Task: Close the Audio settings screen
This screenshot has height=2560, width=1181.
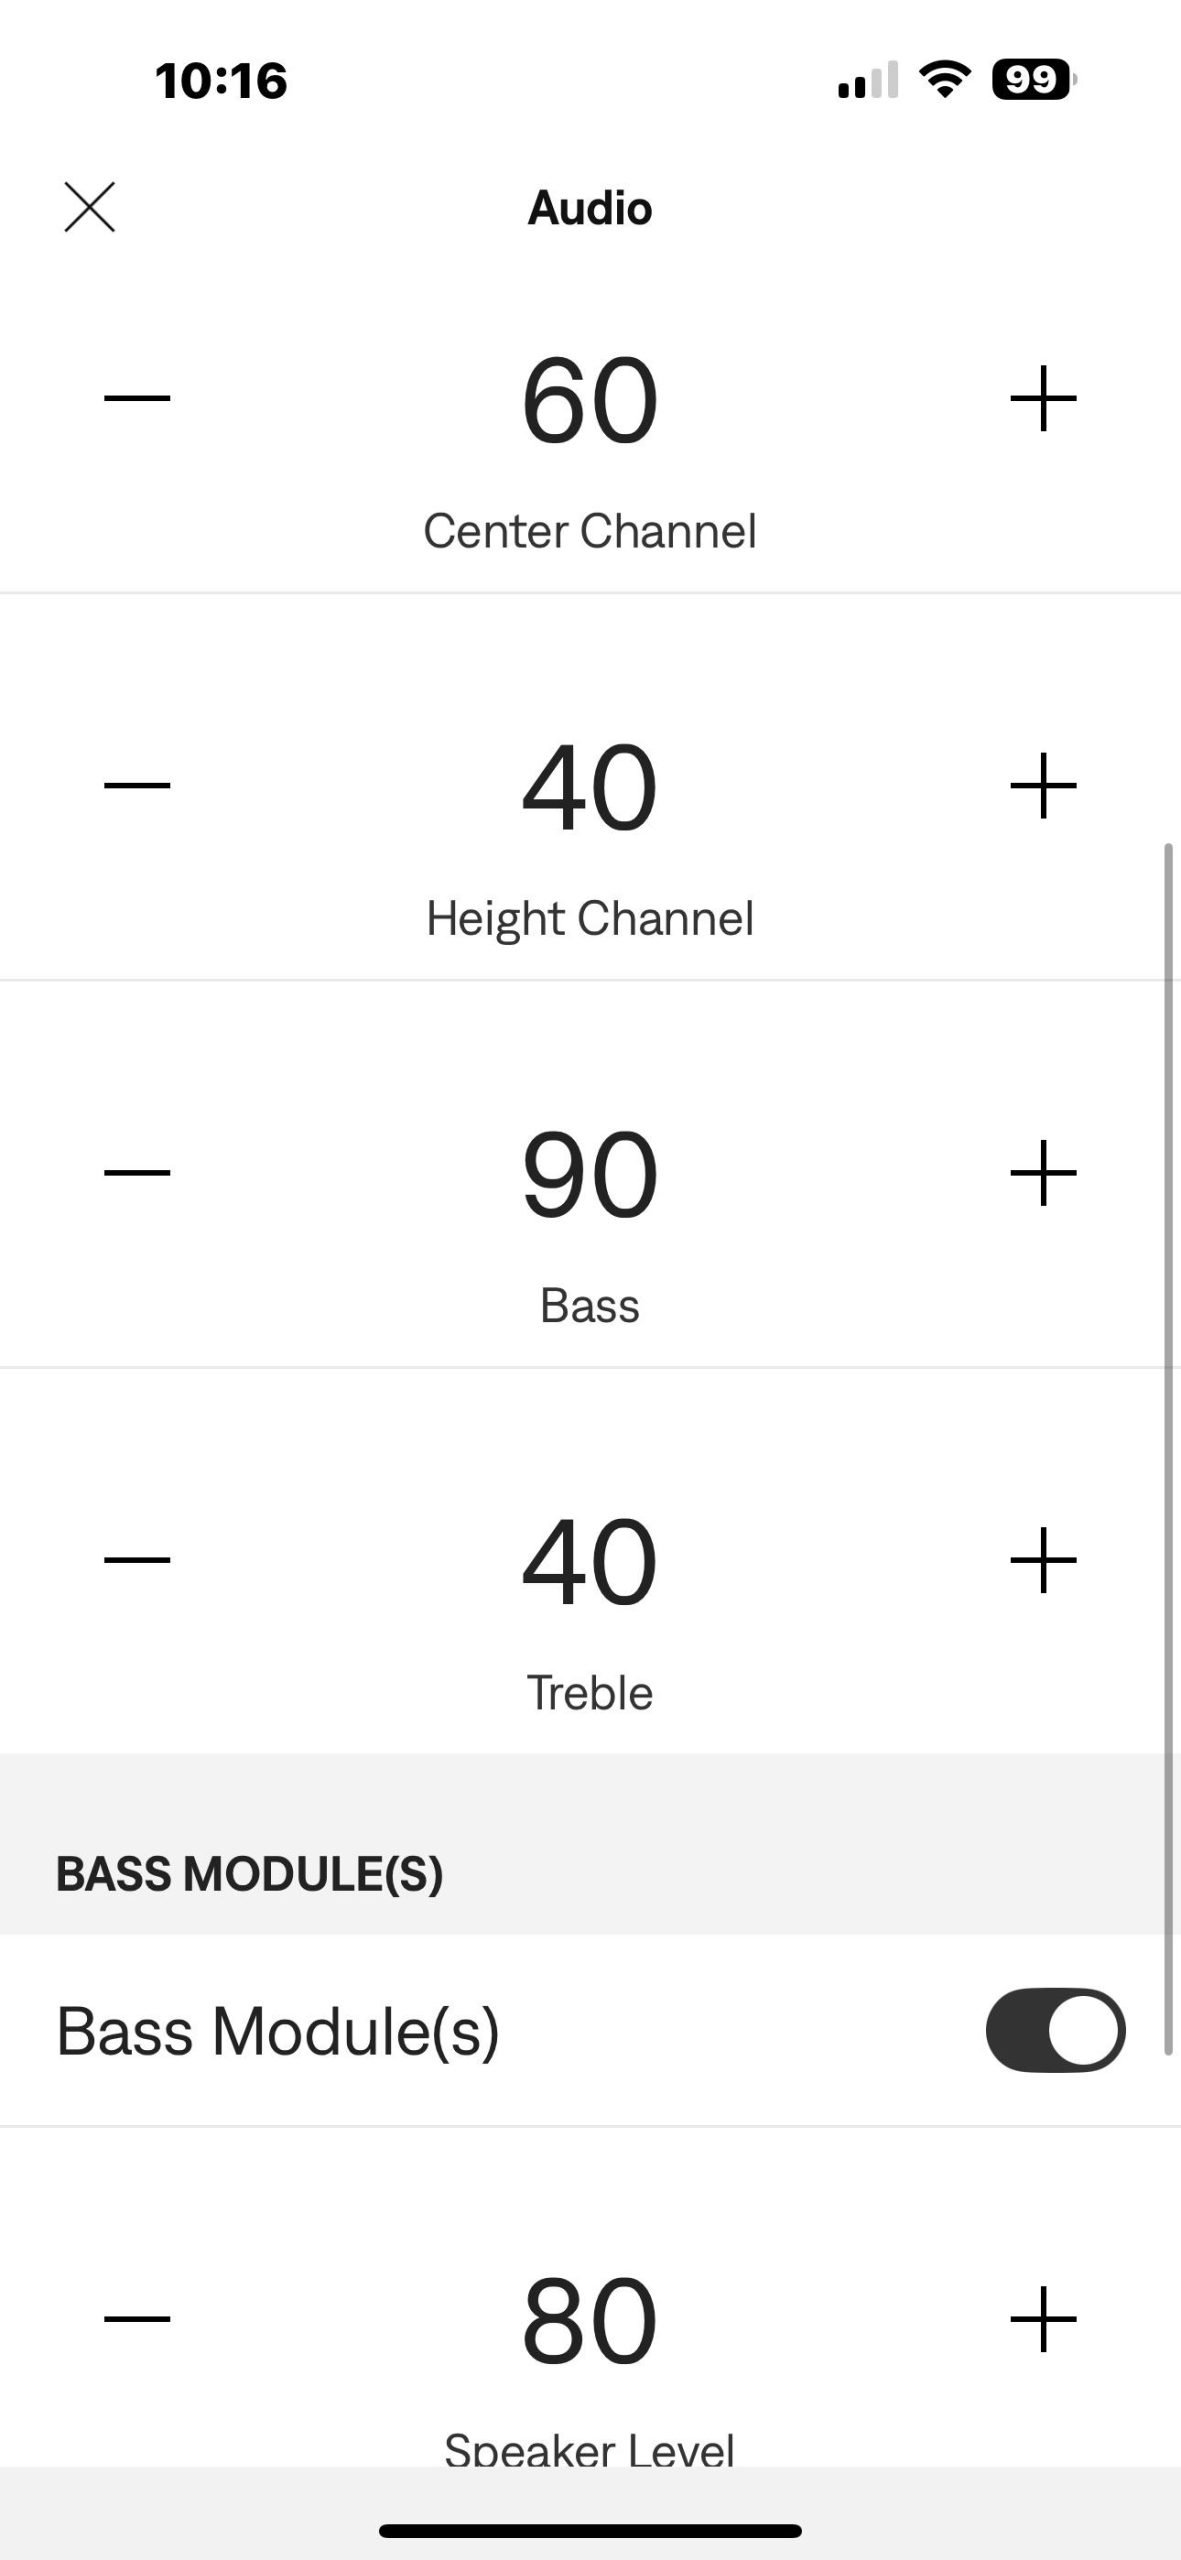Action: click(90, 207)
